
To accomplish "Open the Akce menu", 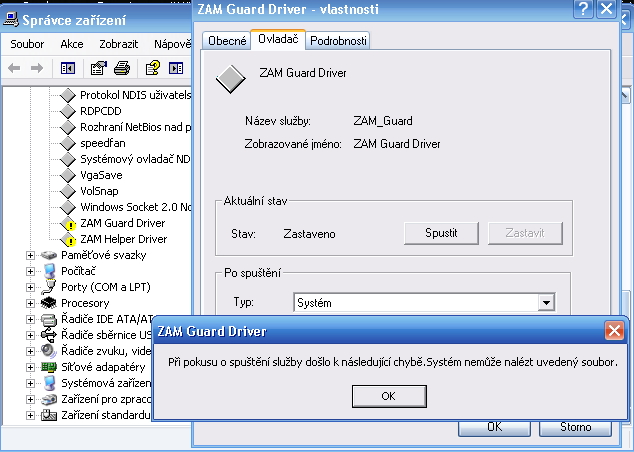I will tap(72, 44).
